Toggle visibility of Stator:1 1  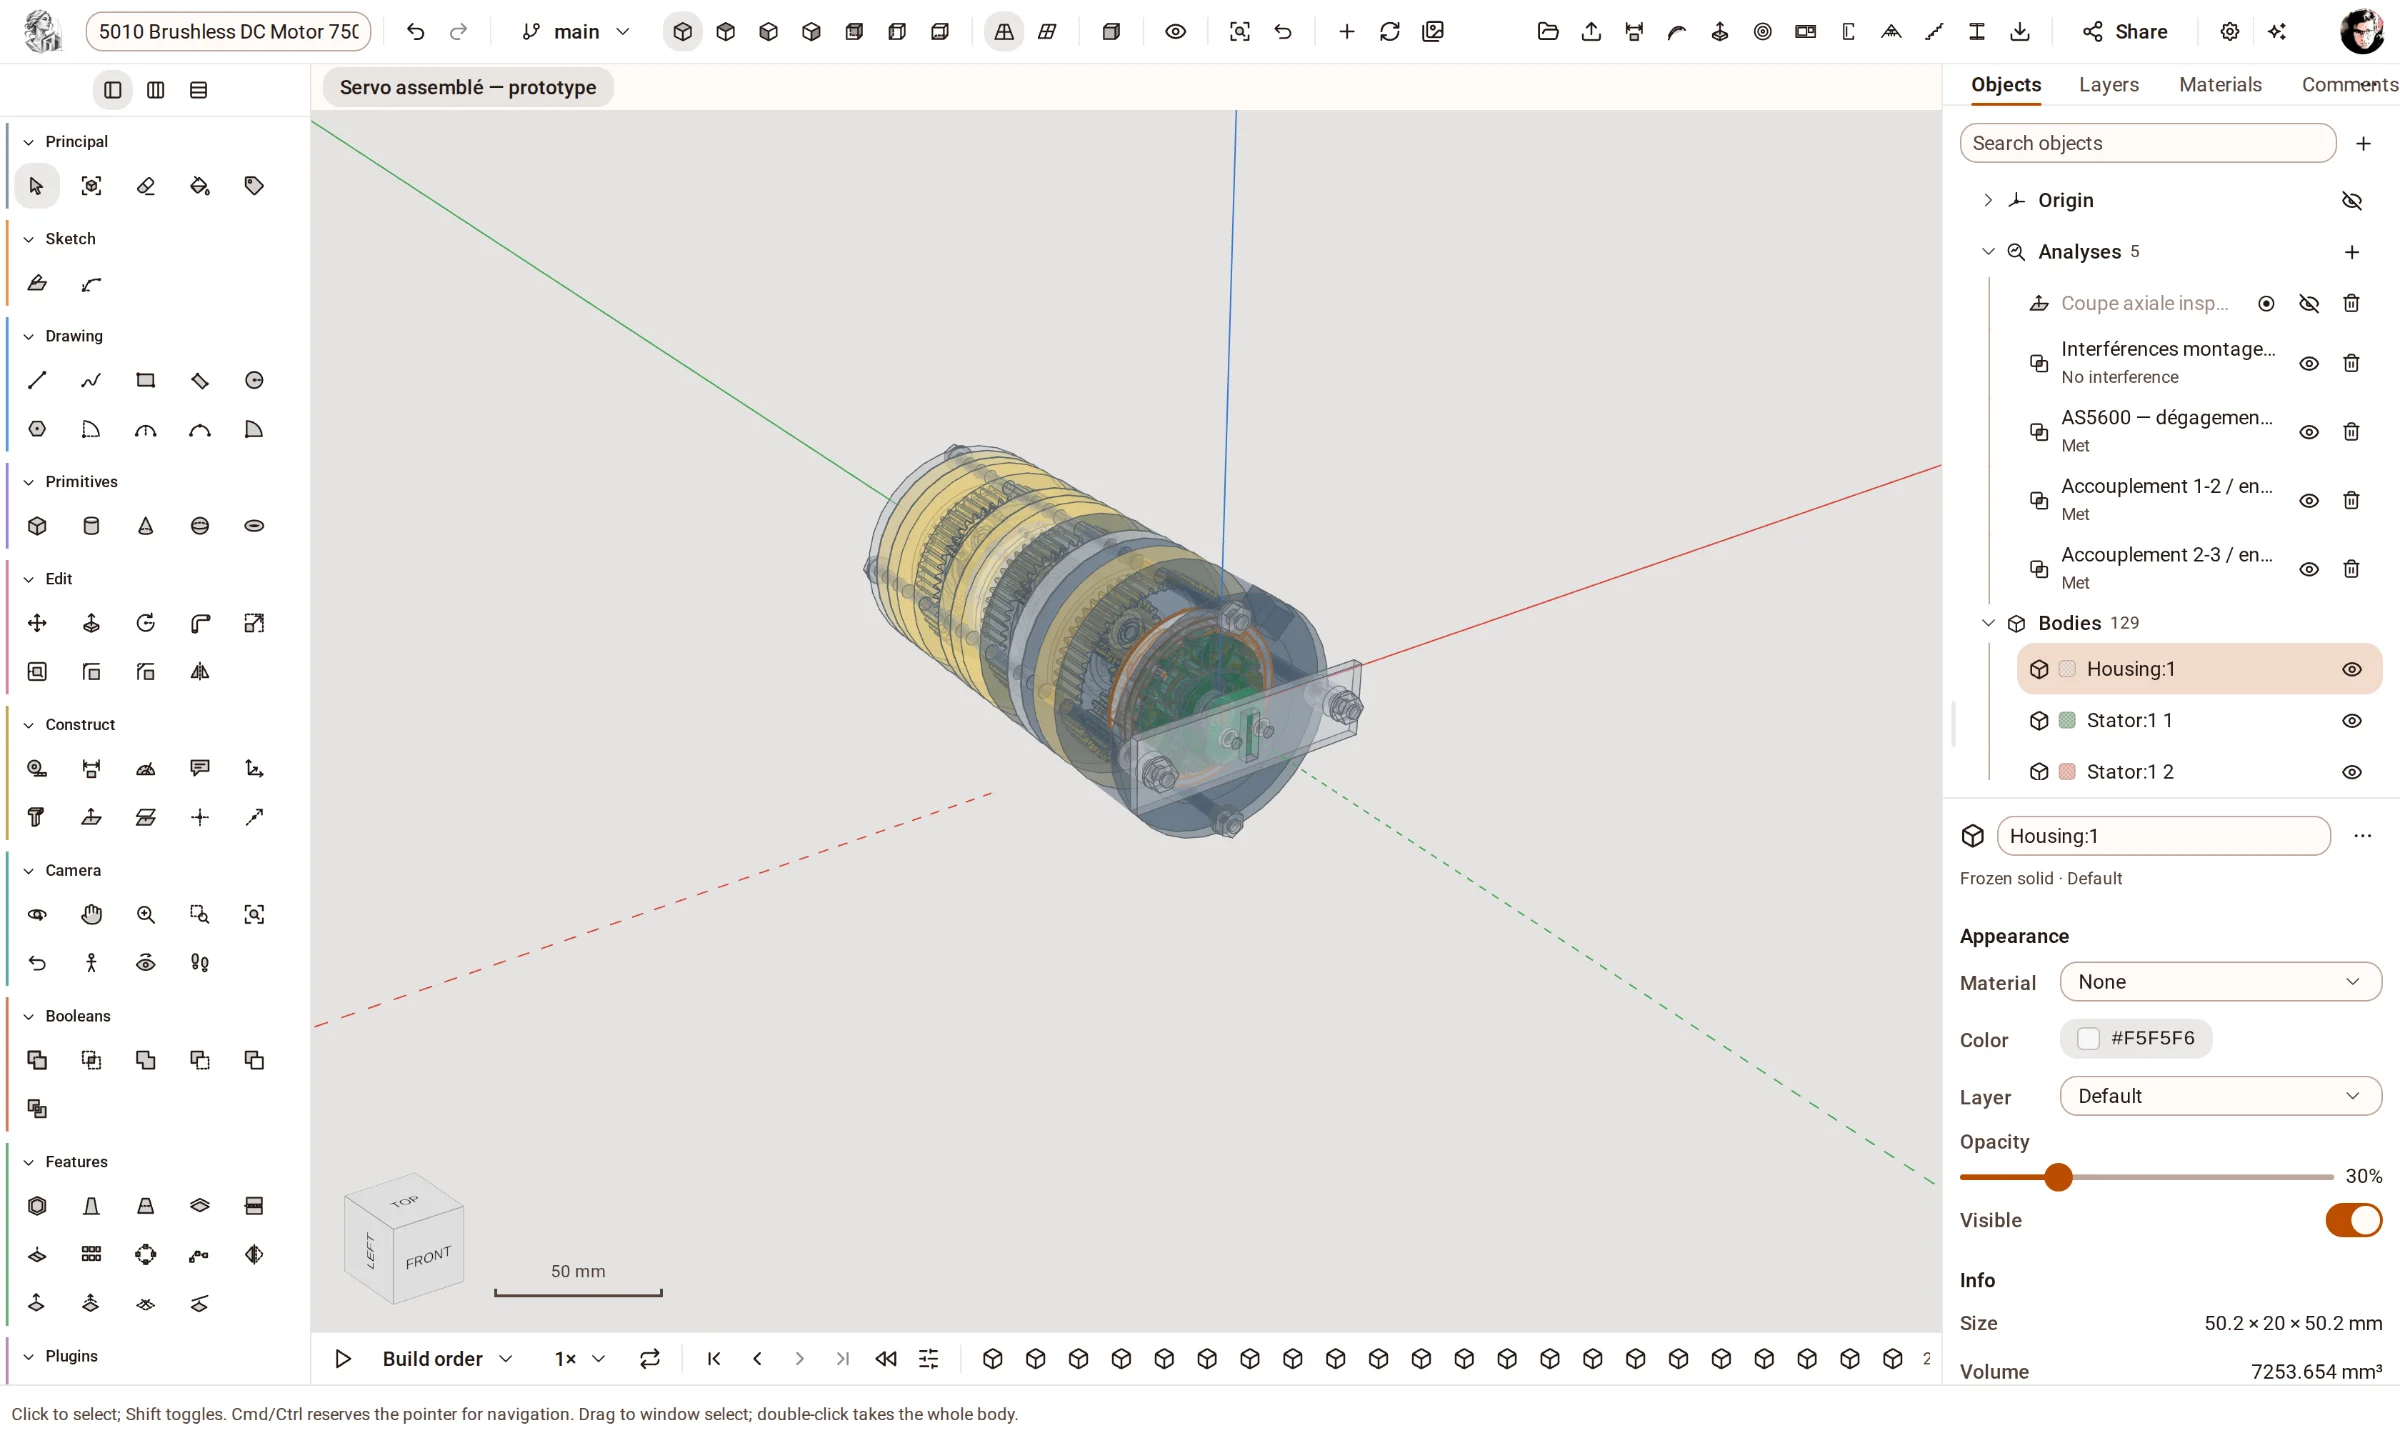[2351, 721]
